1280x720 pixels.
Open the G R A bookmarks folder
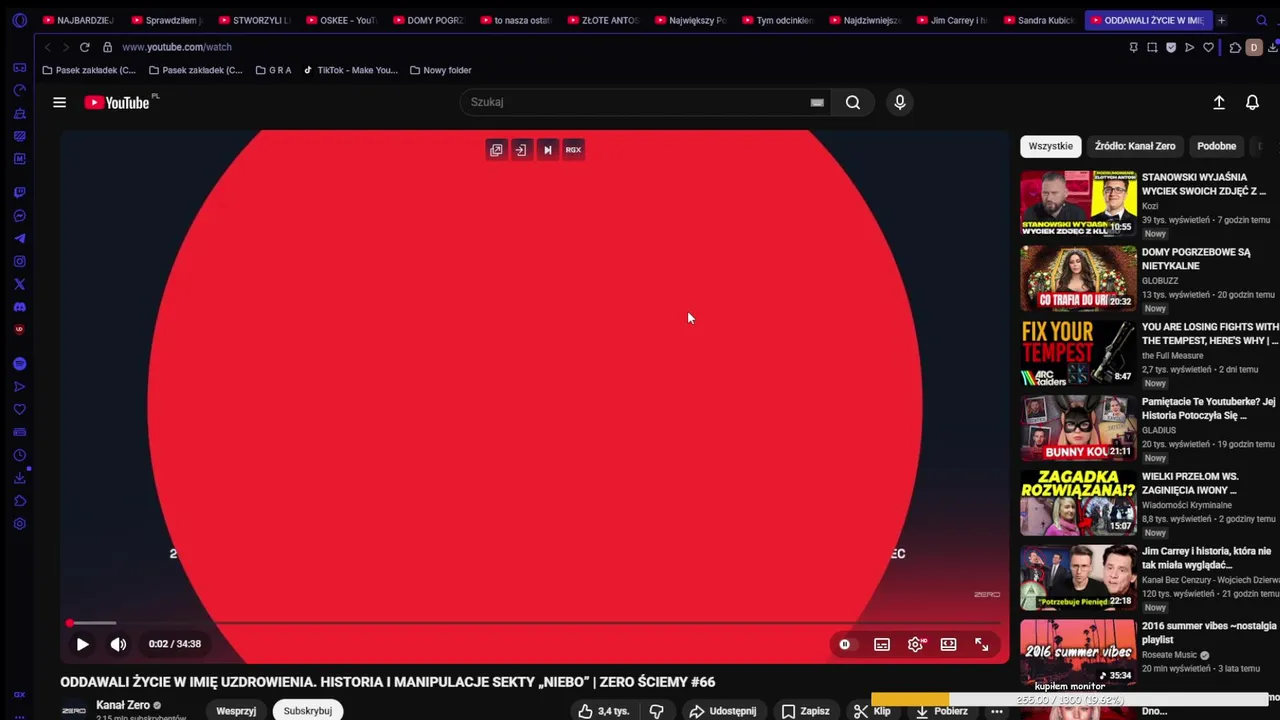(x=273, y=70)
